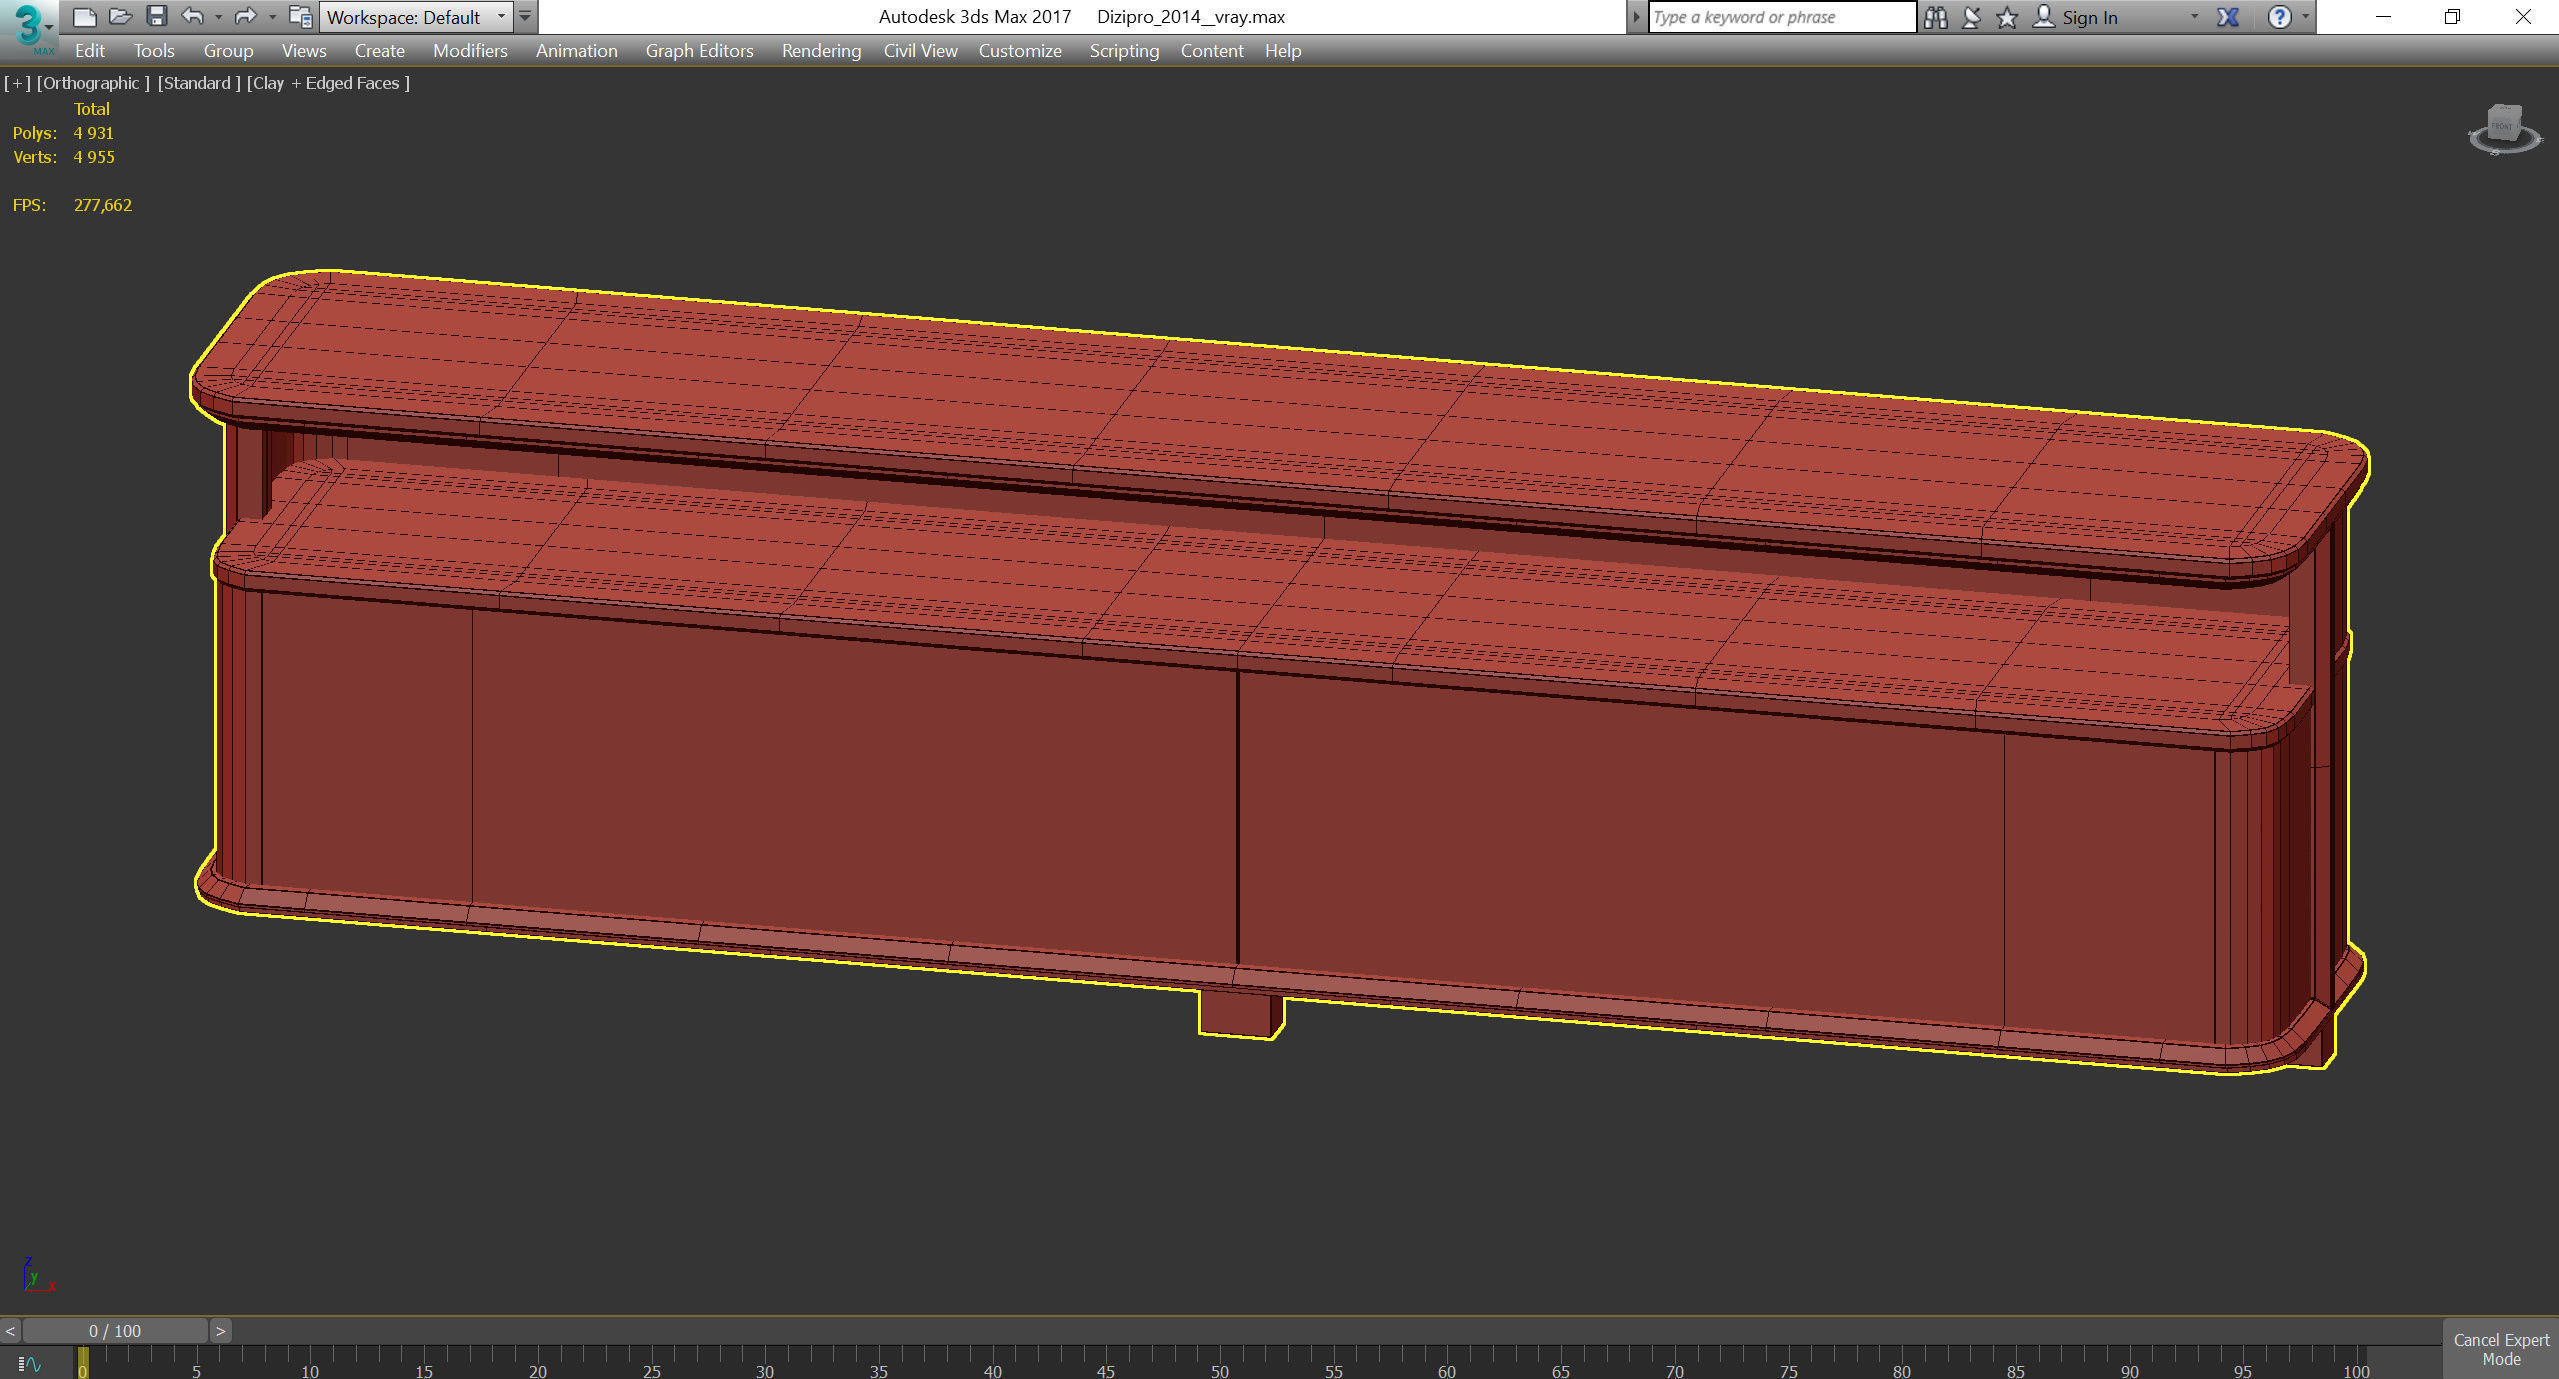The image size is (2559, 1379).
Task: Open a file with folder icon
Action: tap(120, 16)
